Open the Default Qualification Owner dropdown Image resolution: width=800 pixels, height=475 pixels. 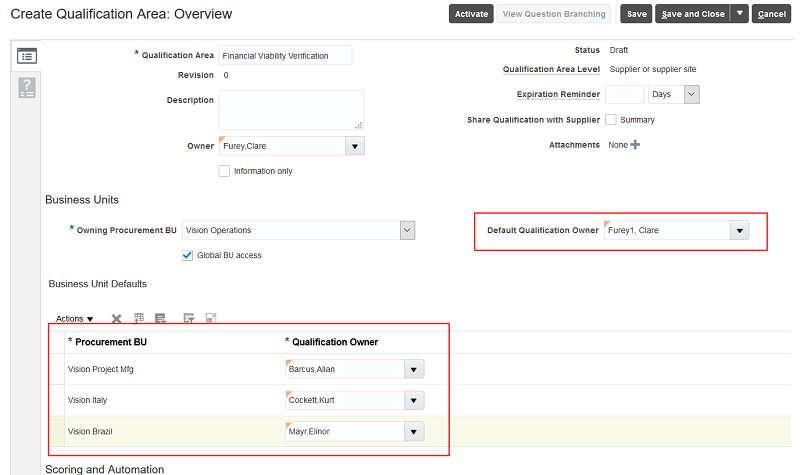738,231
